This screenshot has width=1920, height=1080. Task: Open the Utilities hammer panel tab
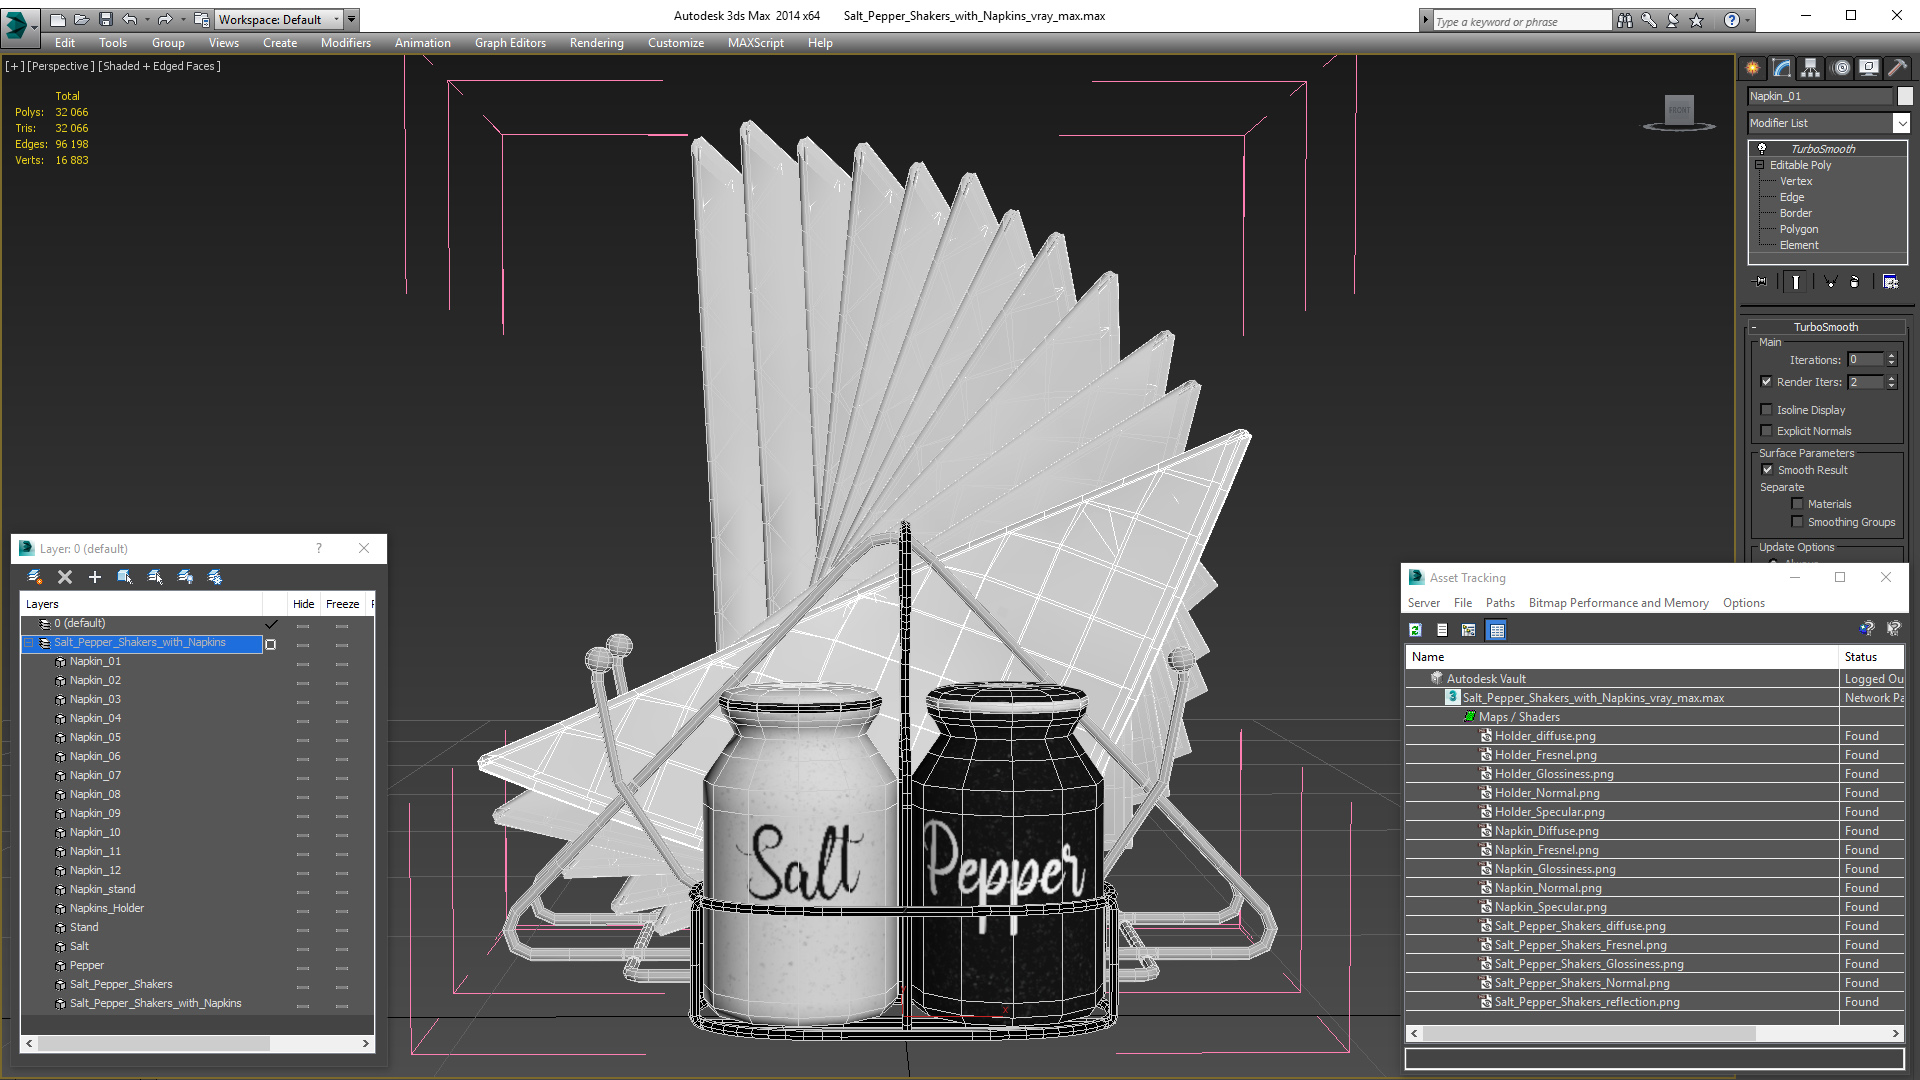[1897, 68]
